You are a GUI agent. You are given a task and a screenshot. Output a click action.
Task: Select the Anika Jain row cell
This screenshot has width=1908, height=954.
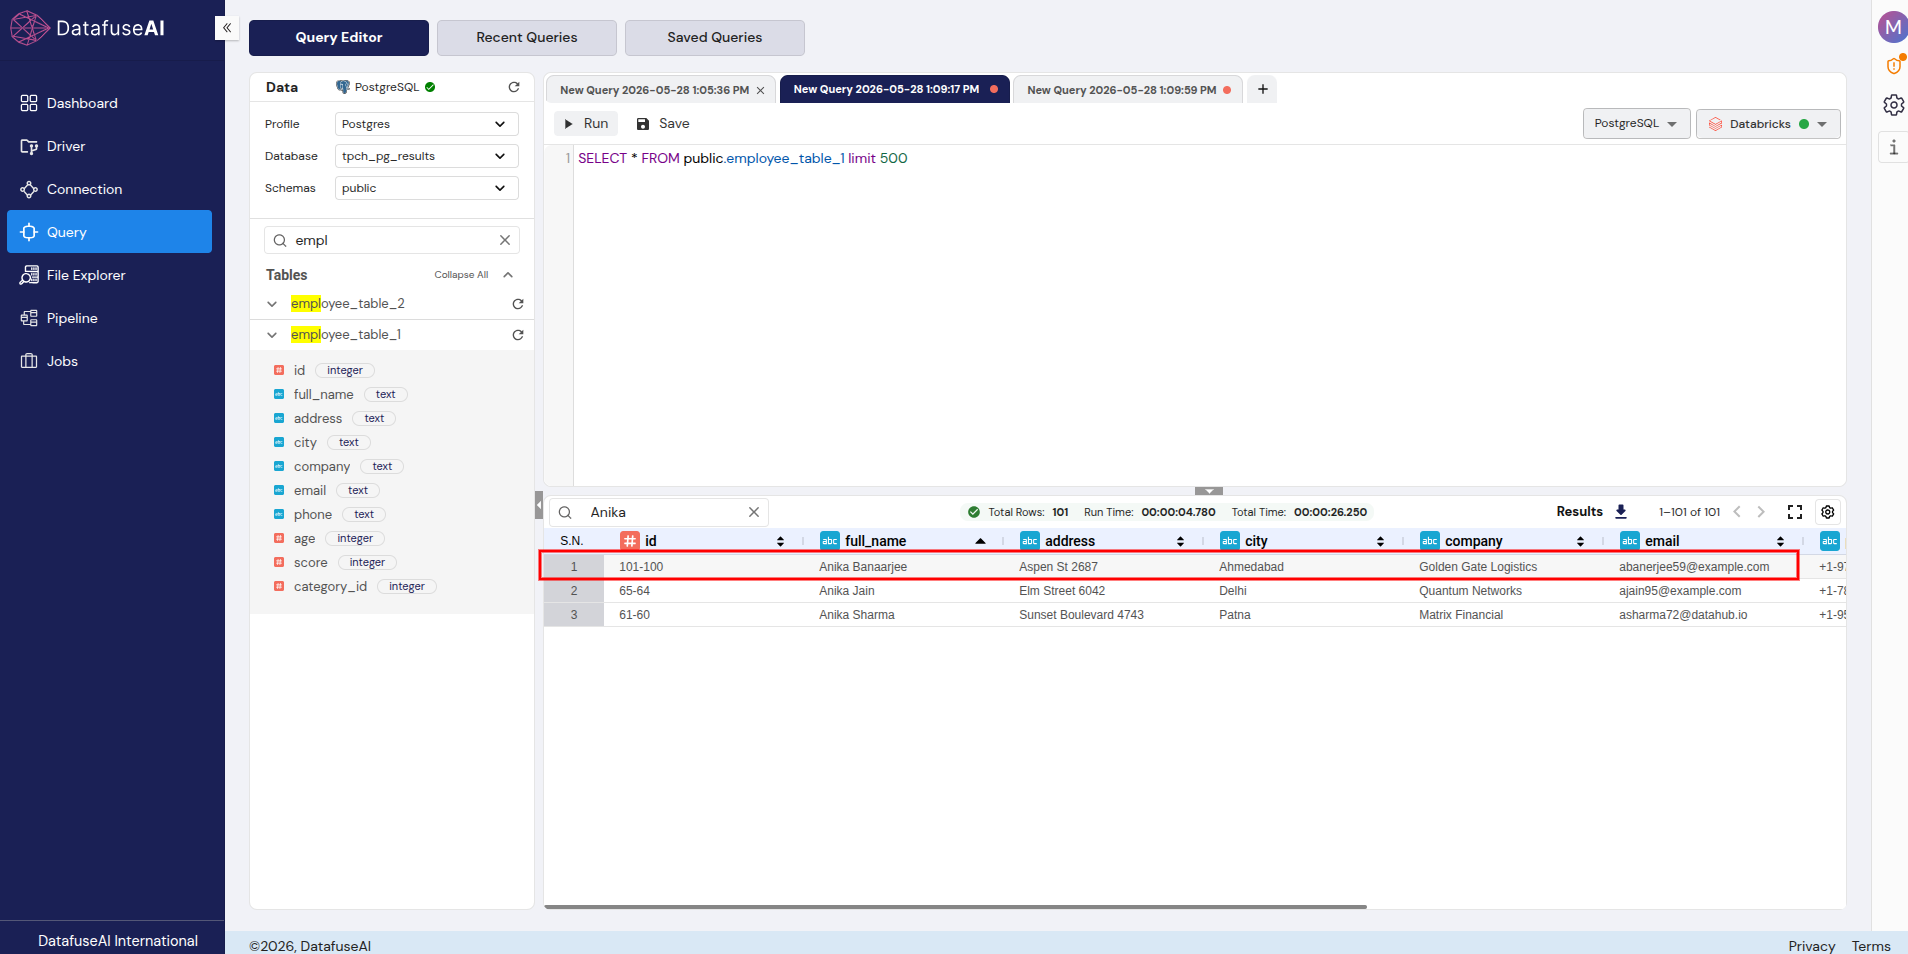847,591
